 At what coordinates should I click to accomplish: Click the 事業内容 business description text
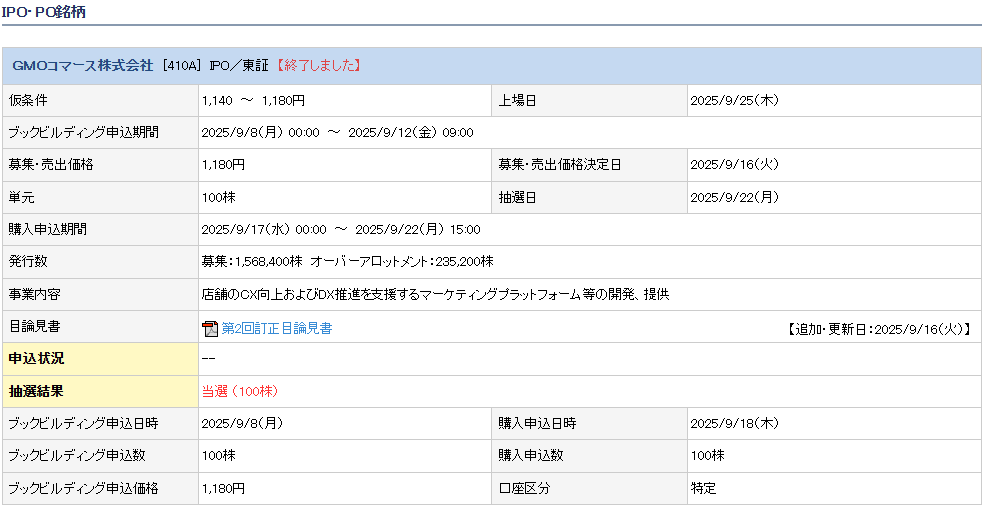pyautogui.click(x=435, y=294)
